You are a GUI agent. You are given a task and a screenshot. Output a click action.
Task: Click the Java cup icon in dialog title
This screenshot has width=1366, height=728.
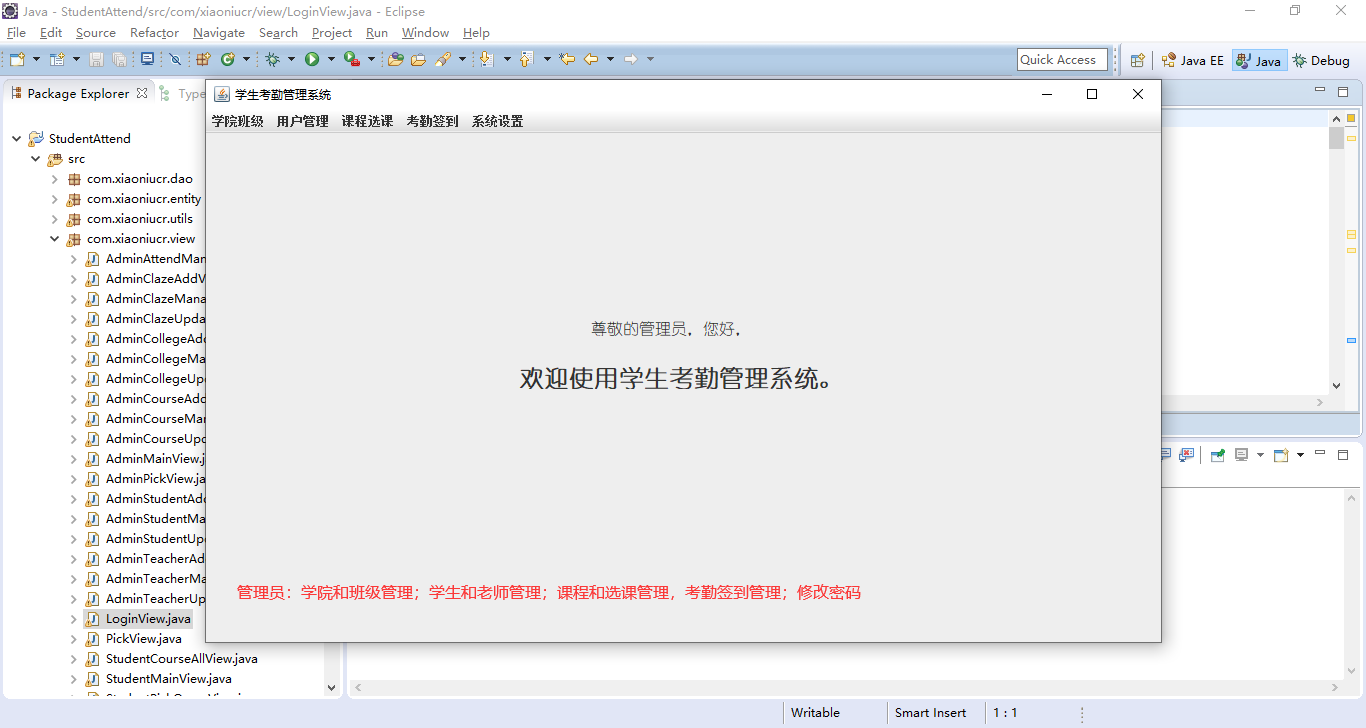(x=222, y=94)
